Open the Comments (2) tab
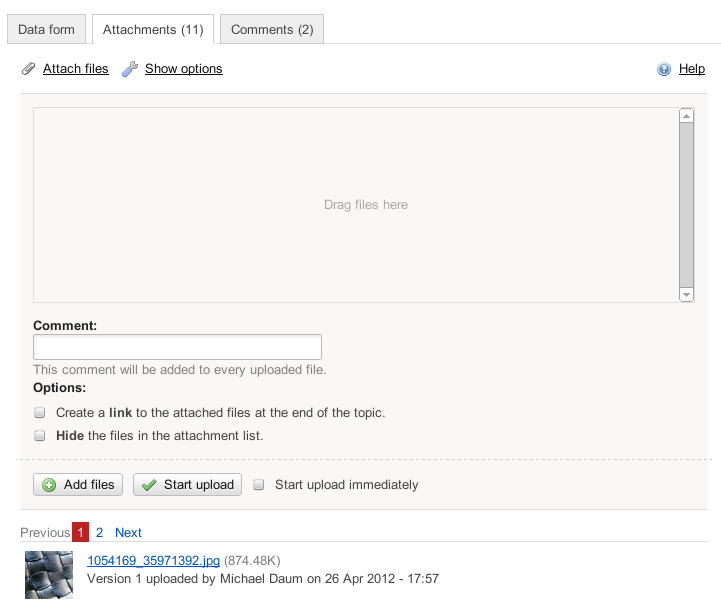The image size is (721, 607). (272, 30)
